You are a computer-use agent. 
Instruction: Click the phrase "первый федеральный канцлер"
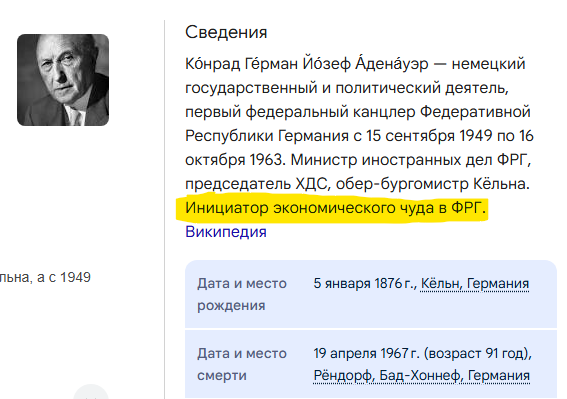(x=300, y=112)
